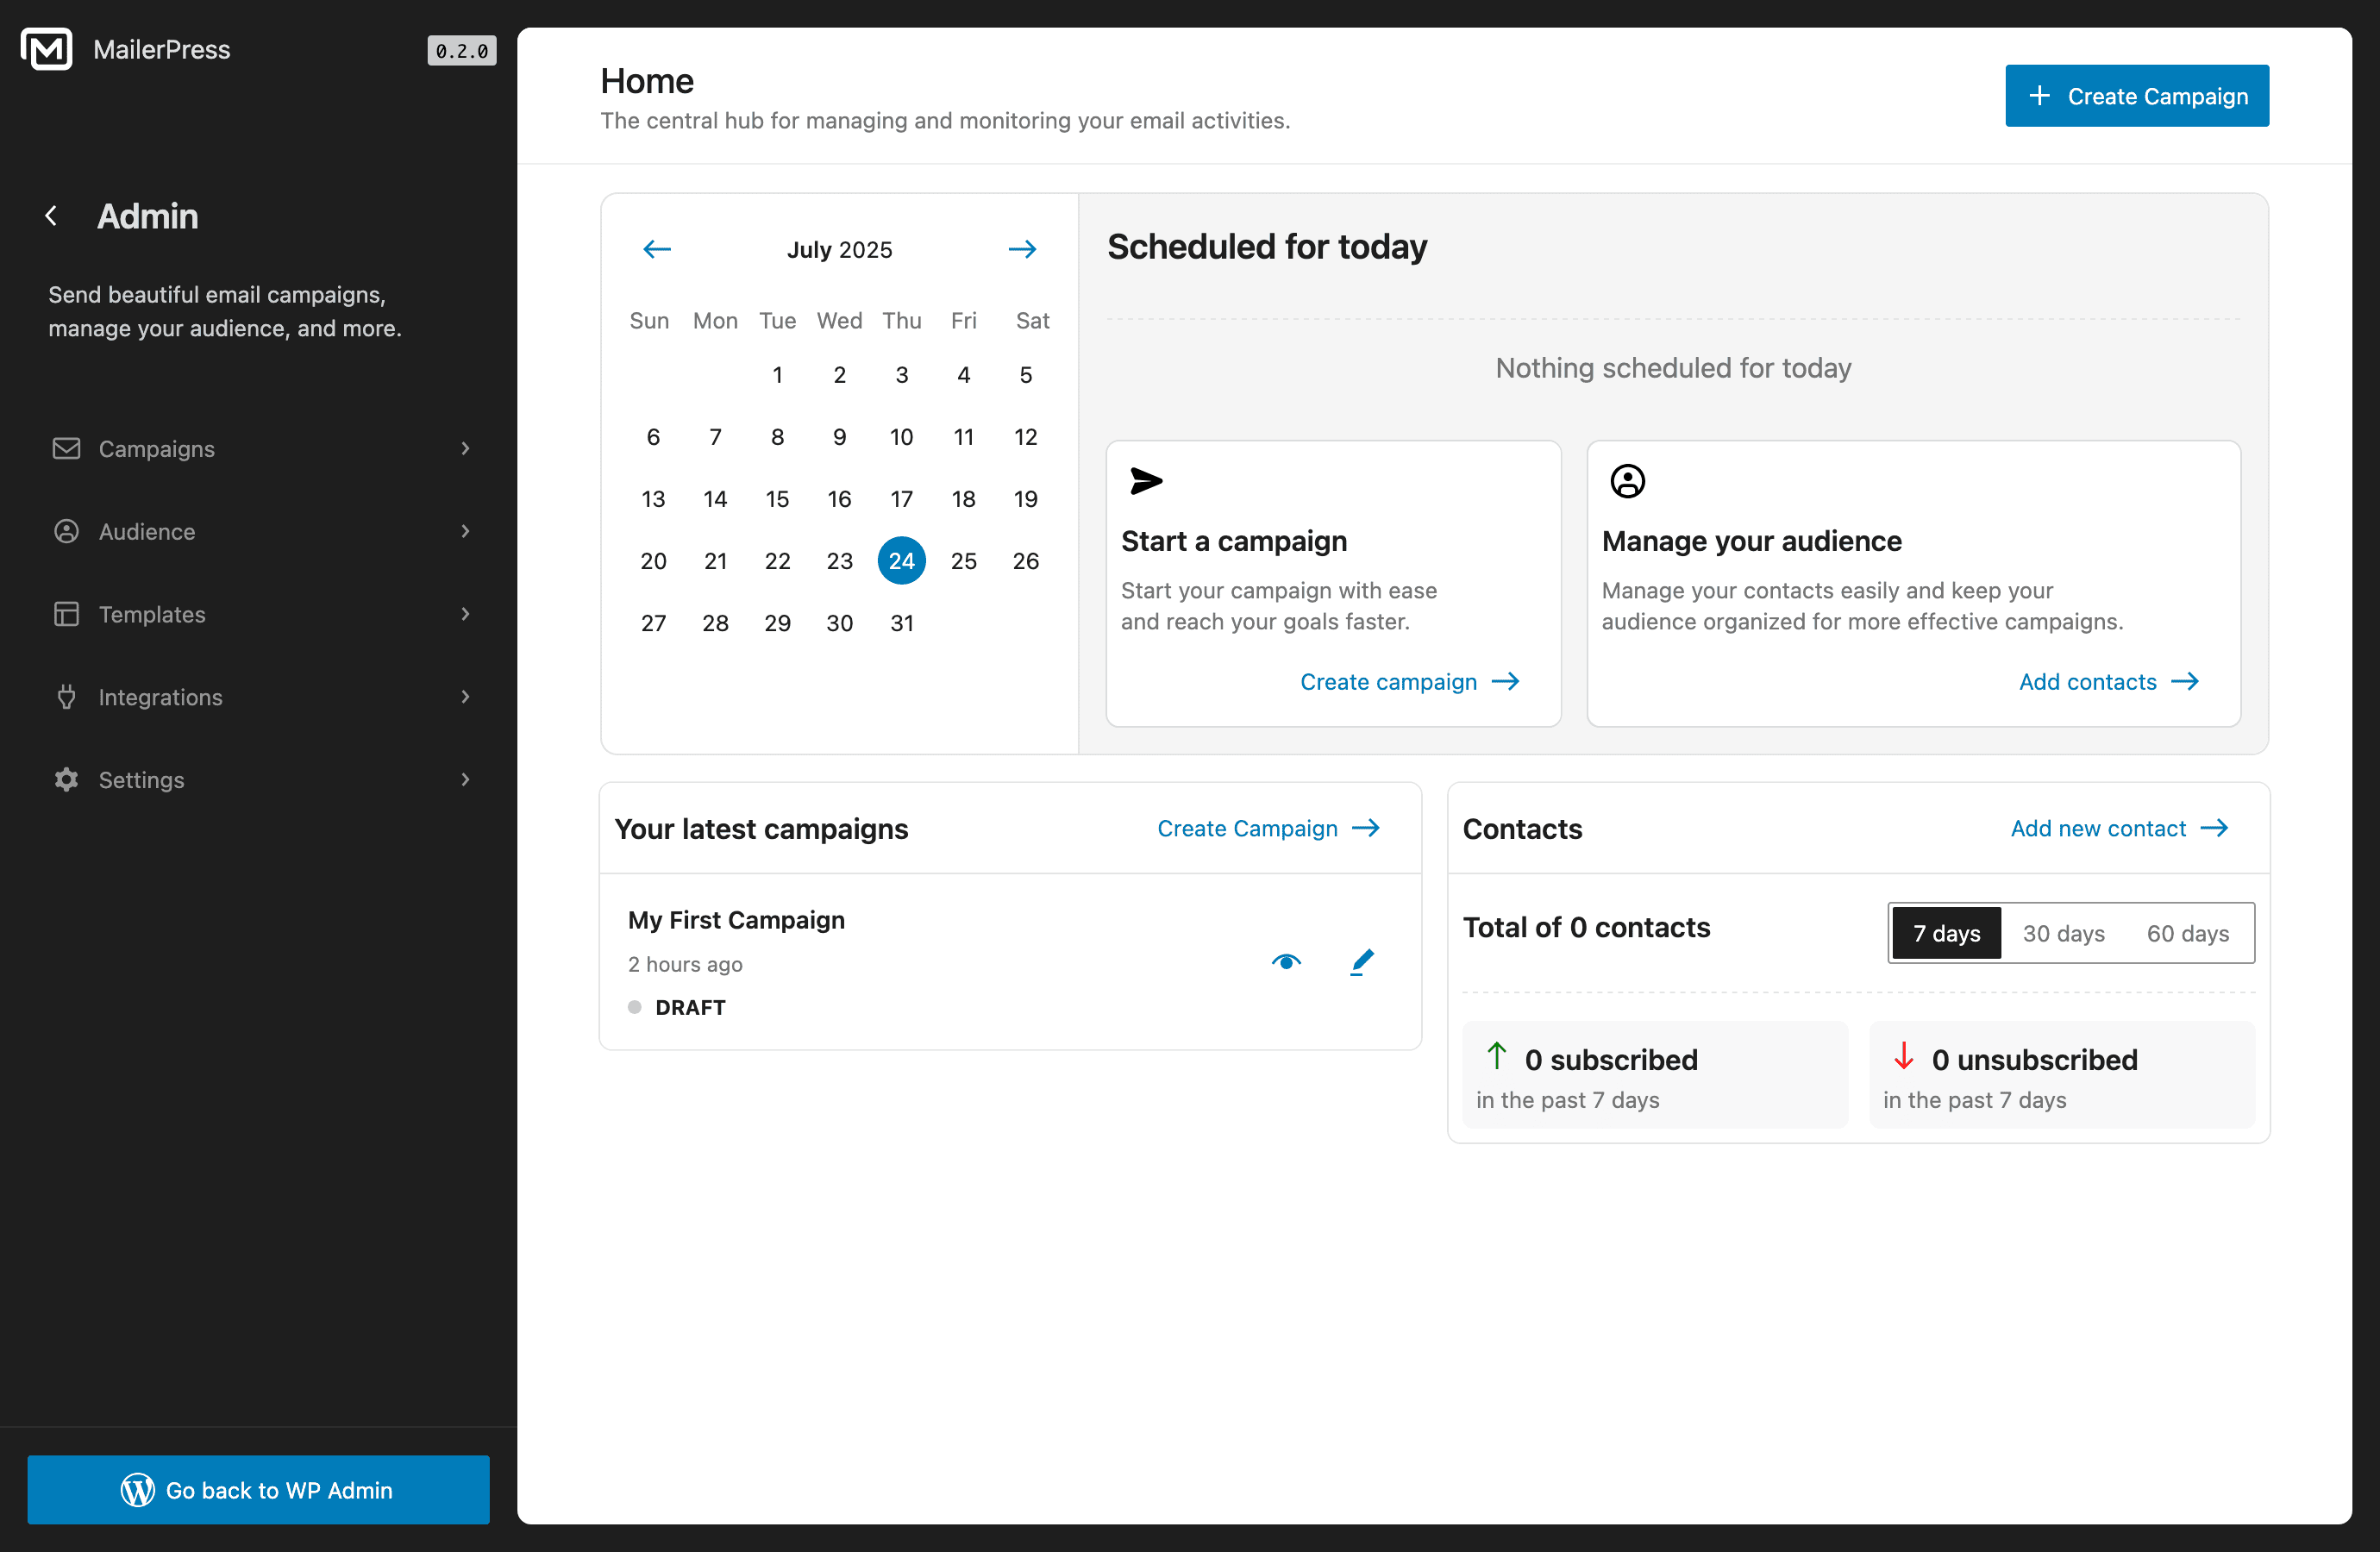The width and height of the screenshot is (2380, 1552).
Task: Select the Audience section icon
Action: pos(66,531)
